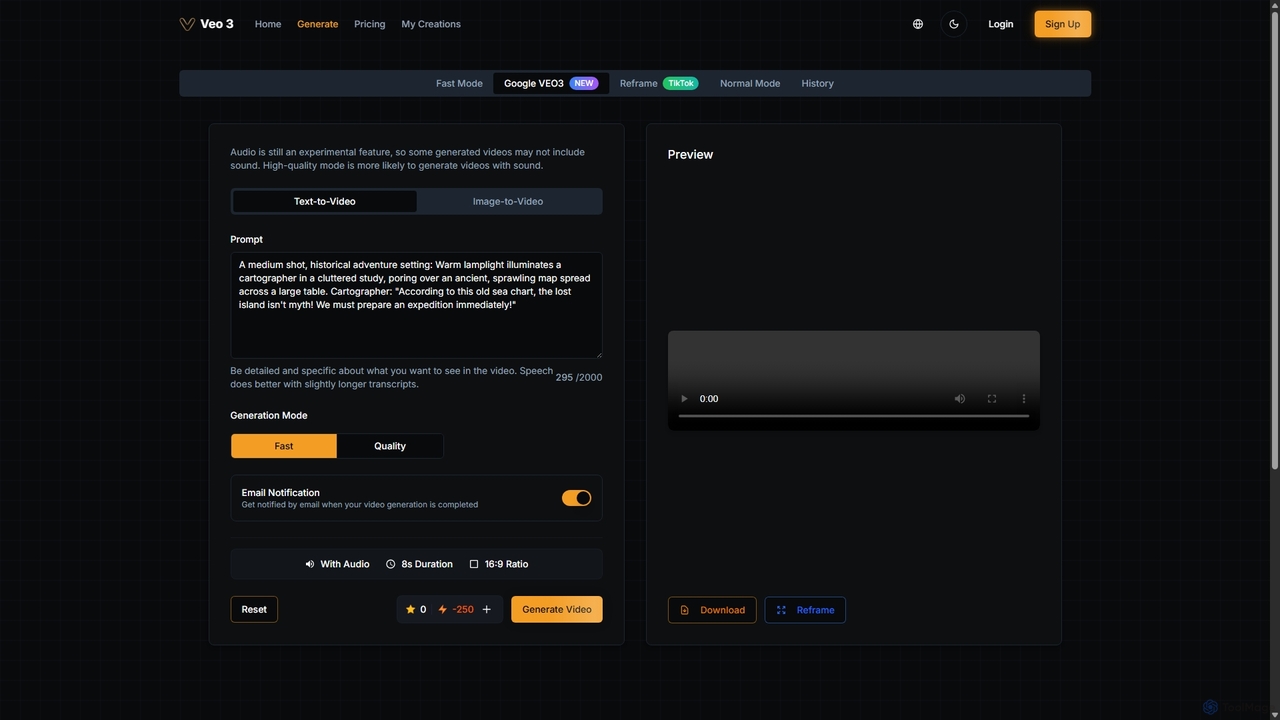
Task: Select Quality generation mode
Action: [x=390, y=446]
